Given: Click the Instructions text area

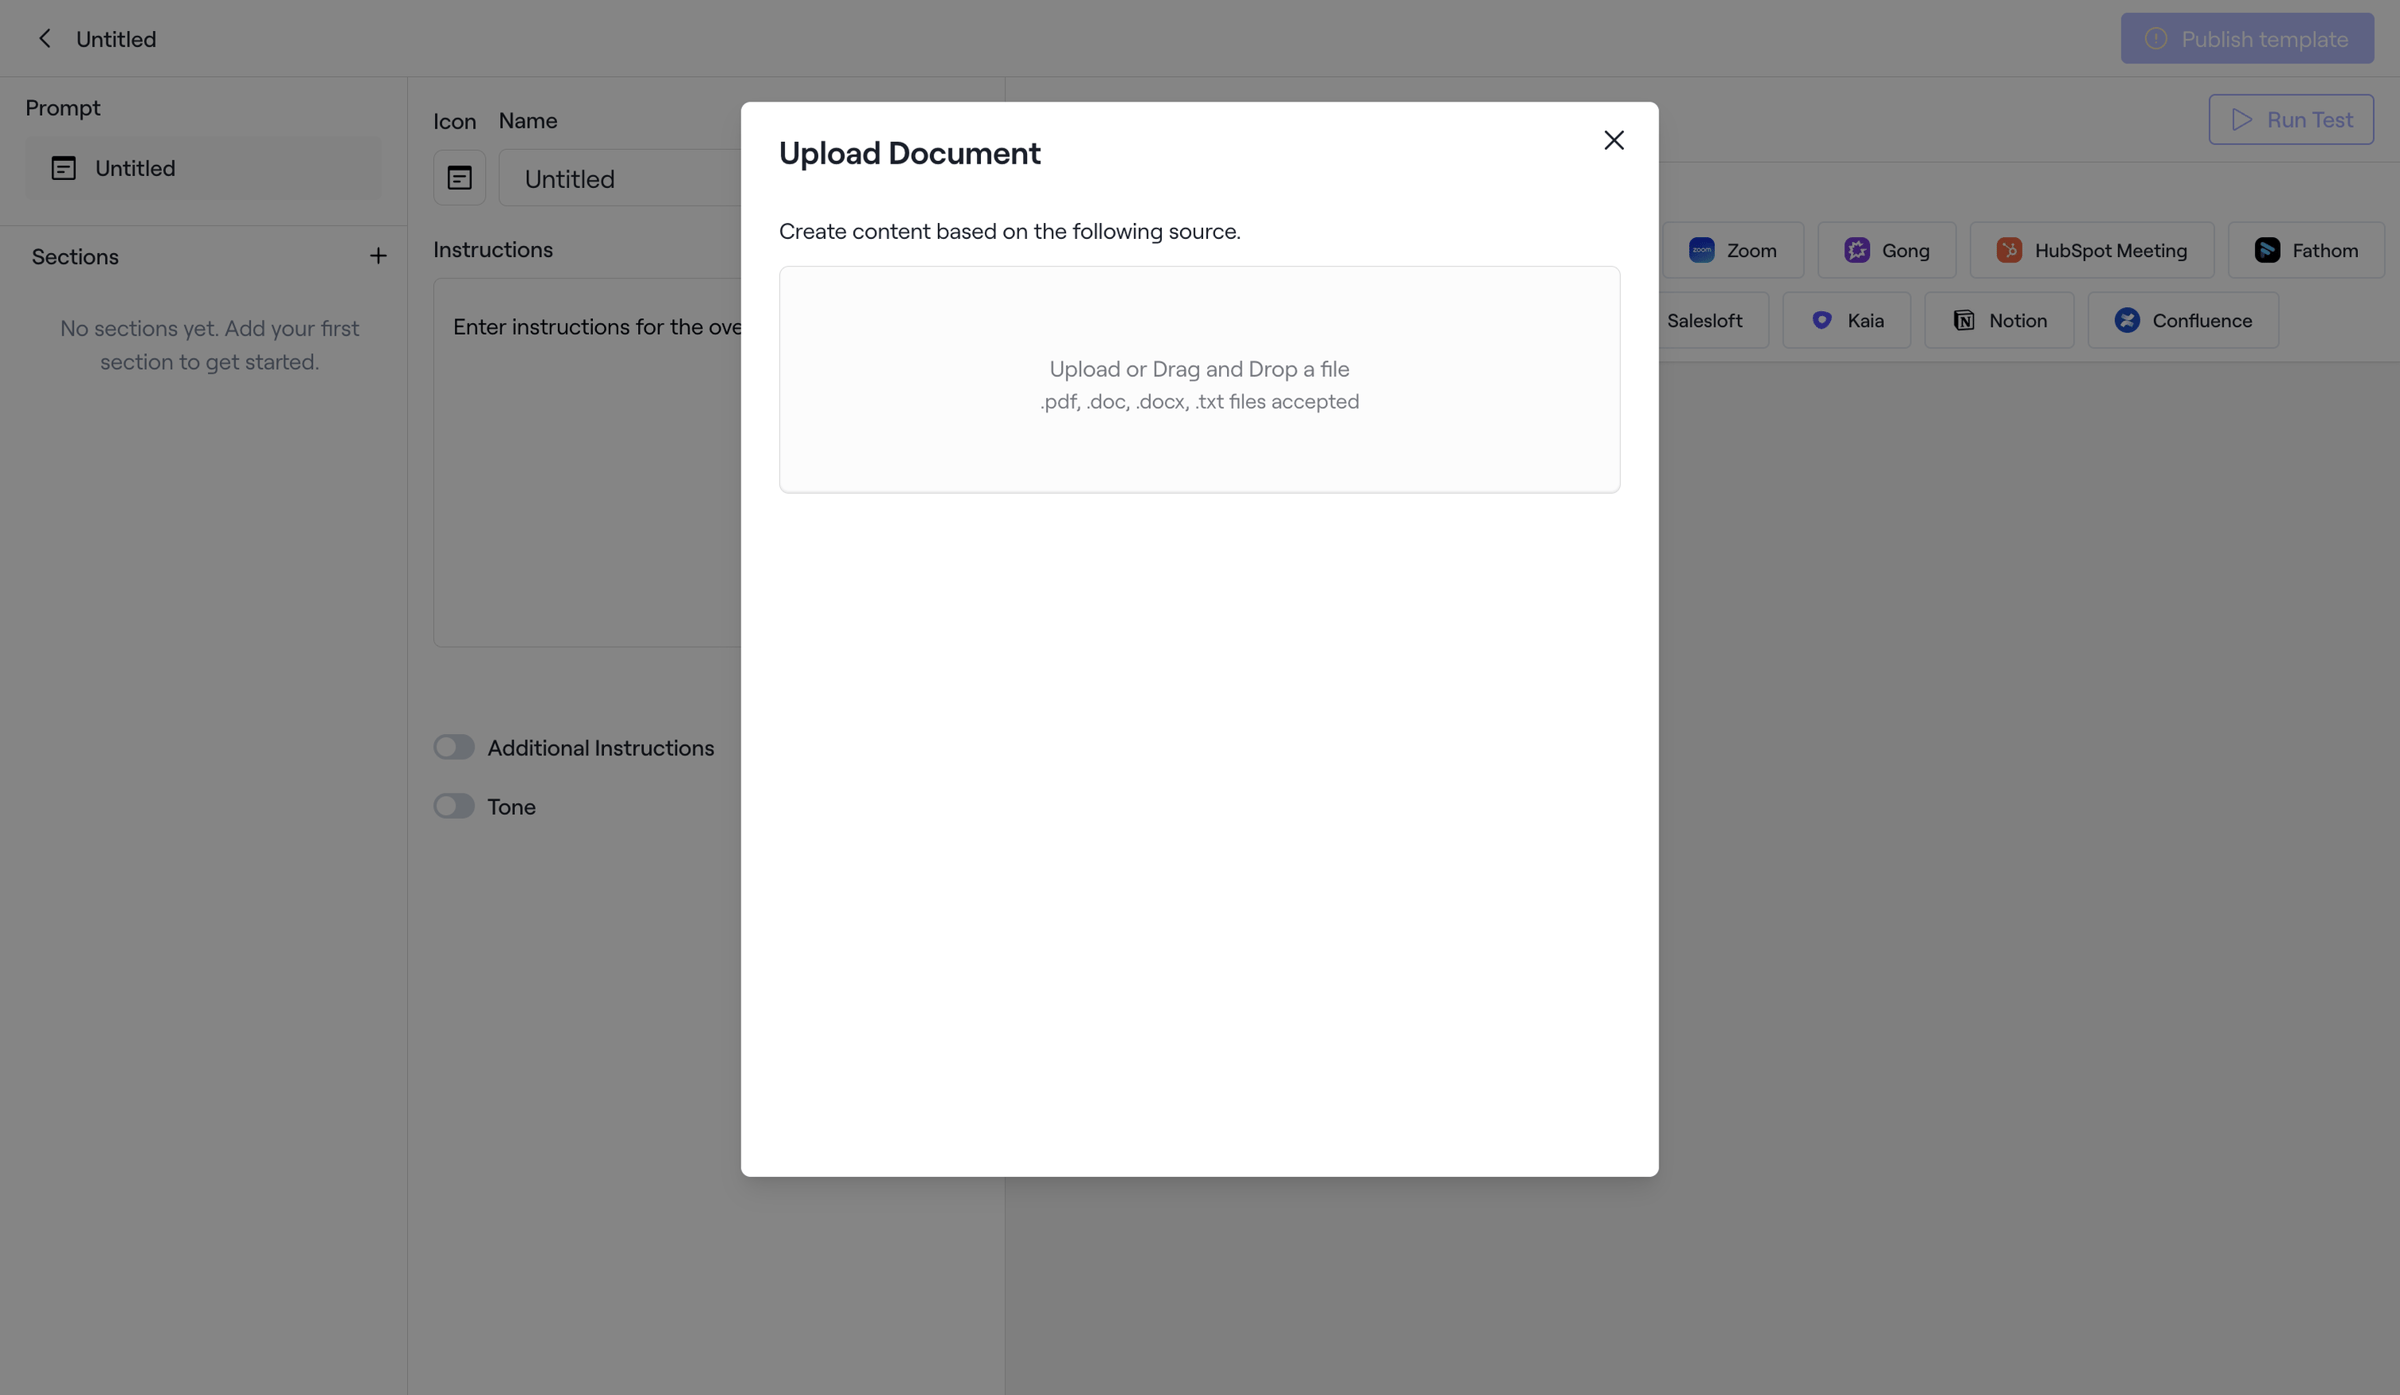Looking at the screenshot, I should 588,462.
